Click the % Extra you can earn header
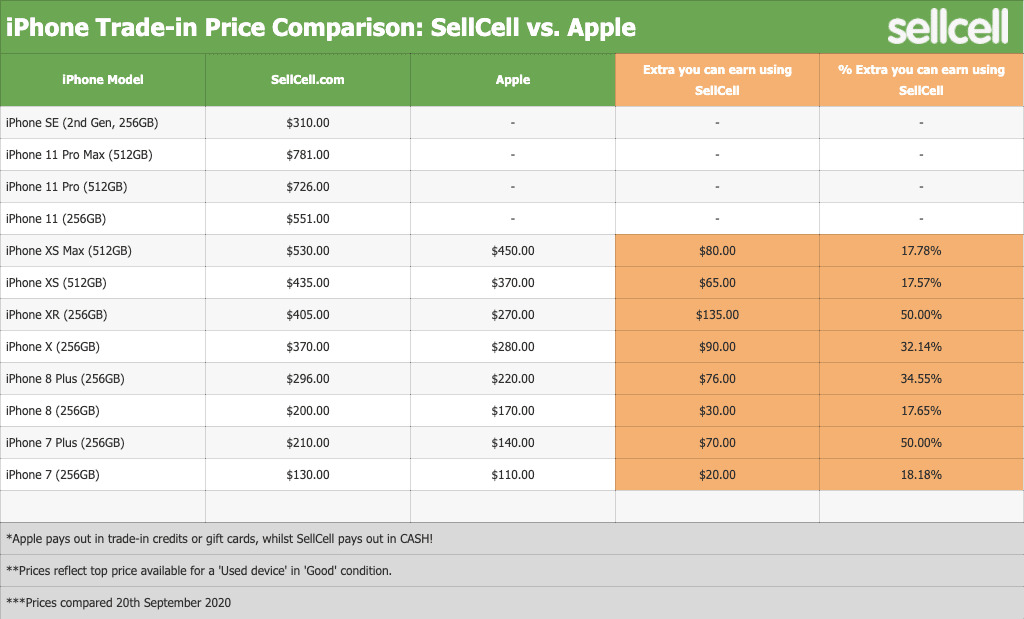Screen dimensions: 1024x619 pos(921,80)
